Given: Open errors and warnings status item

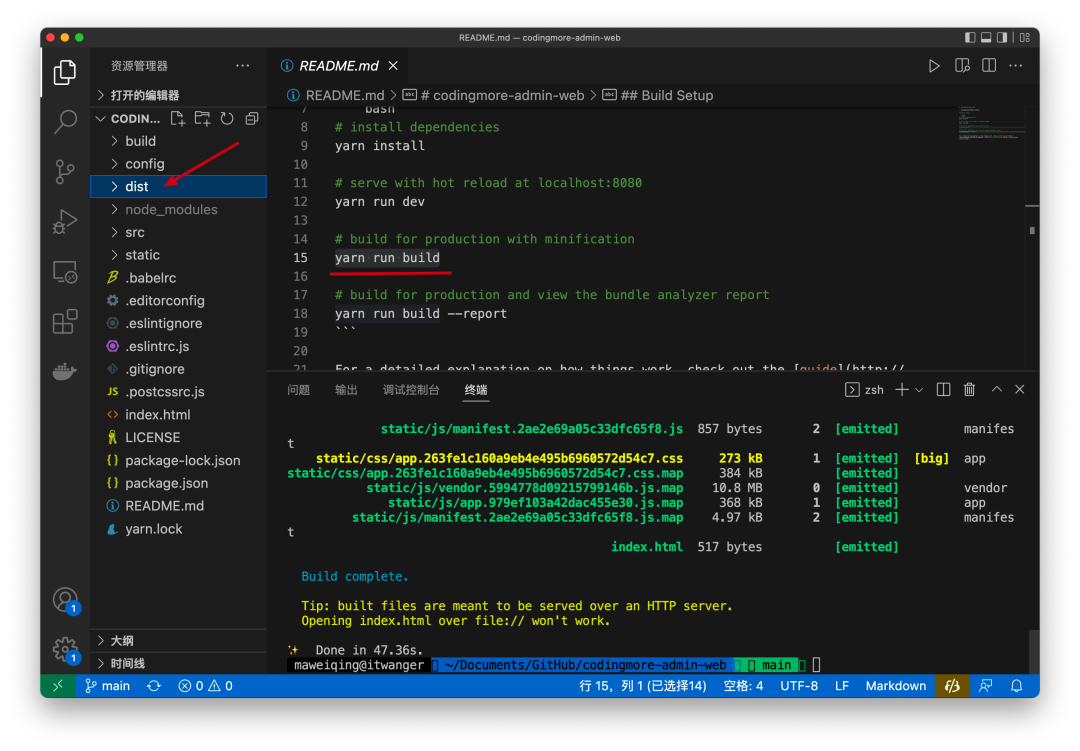Looking at the screenshot, I should 205,686.
